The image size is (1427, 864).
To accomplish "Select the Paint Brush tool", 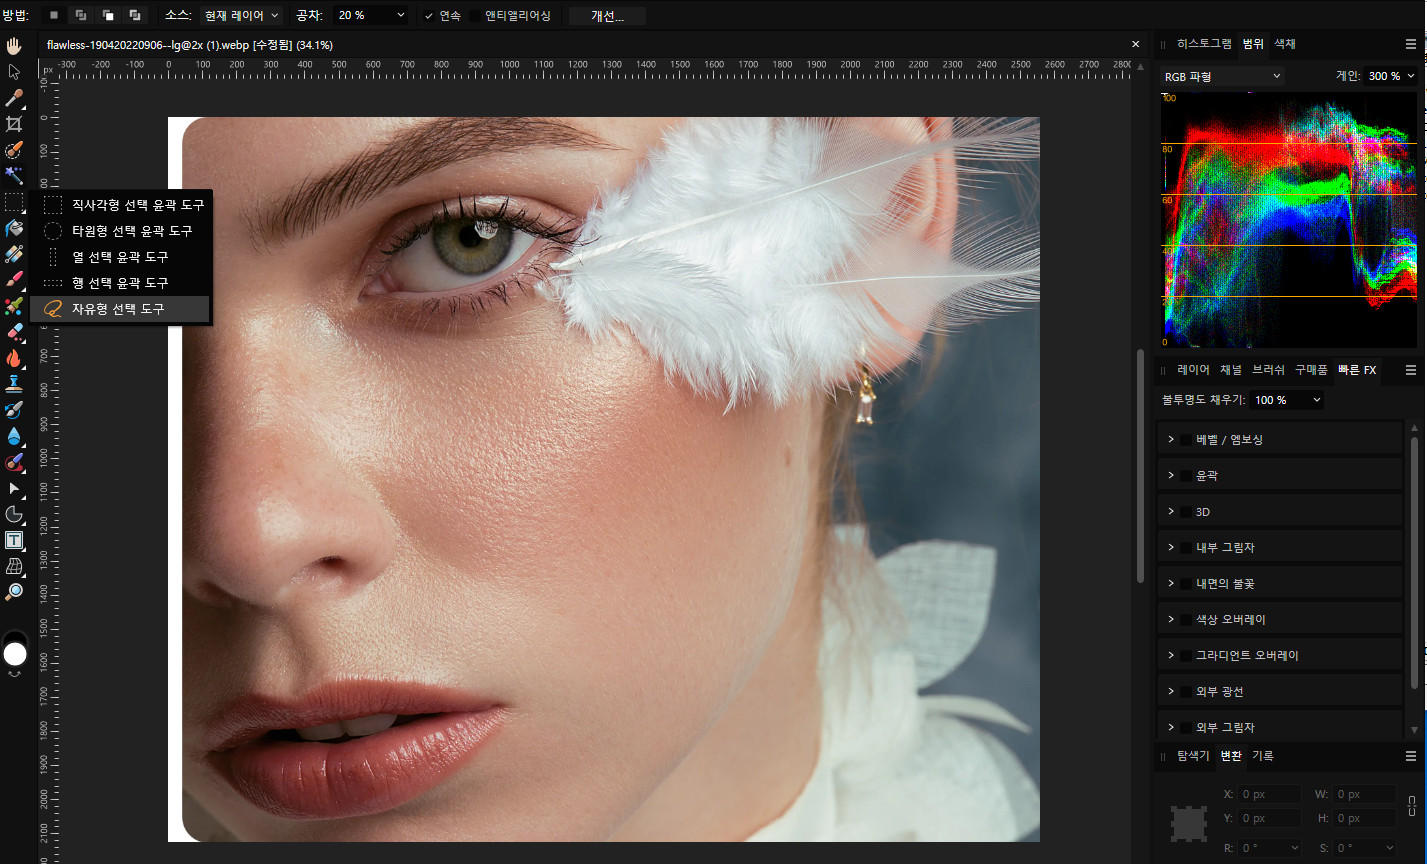I will (14, 280).
